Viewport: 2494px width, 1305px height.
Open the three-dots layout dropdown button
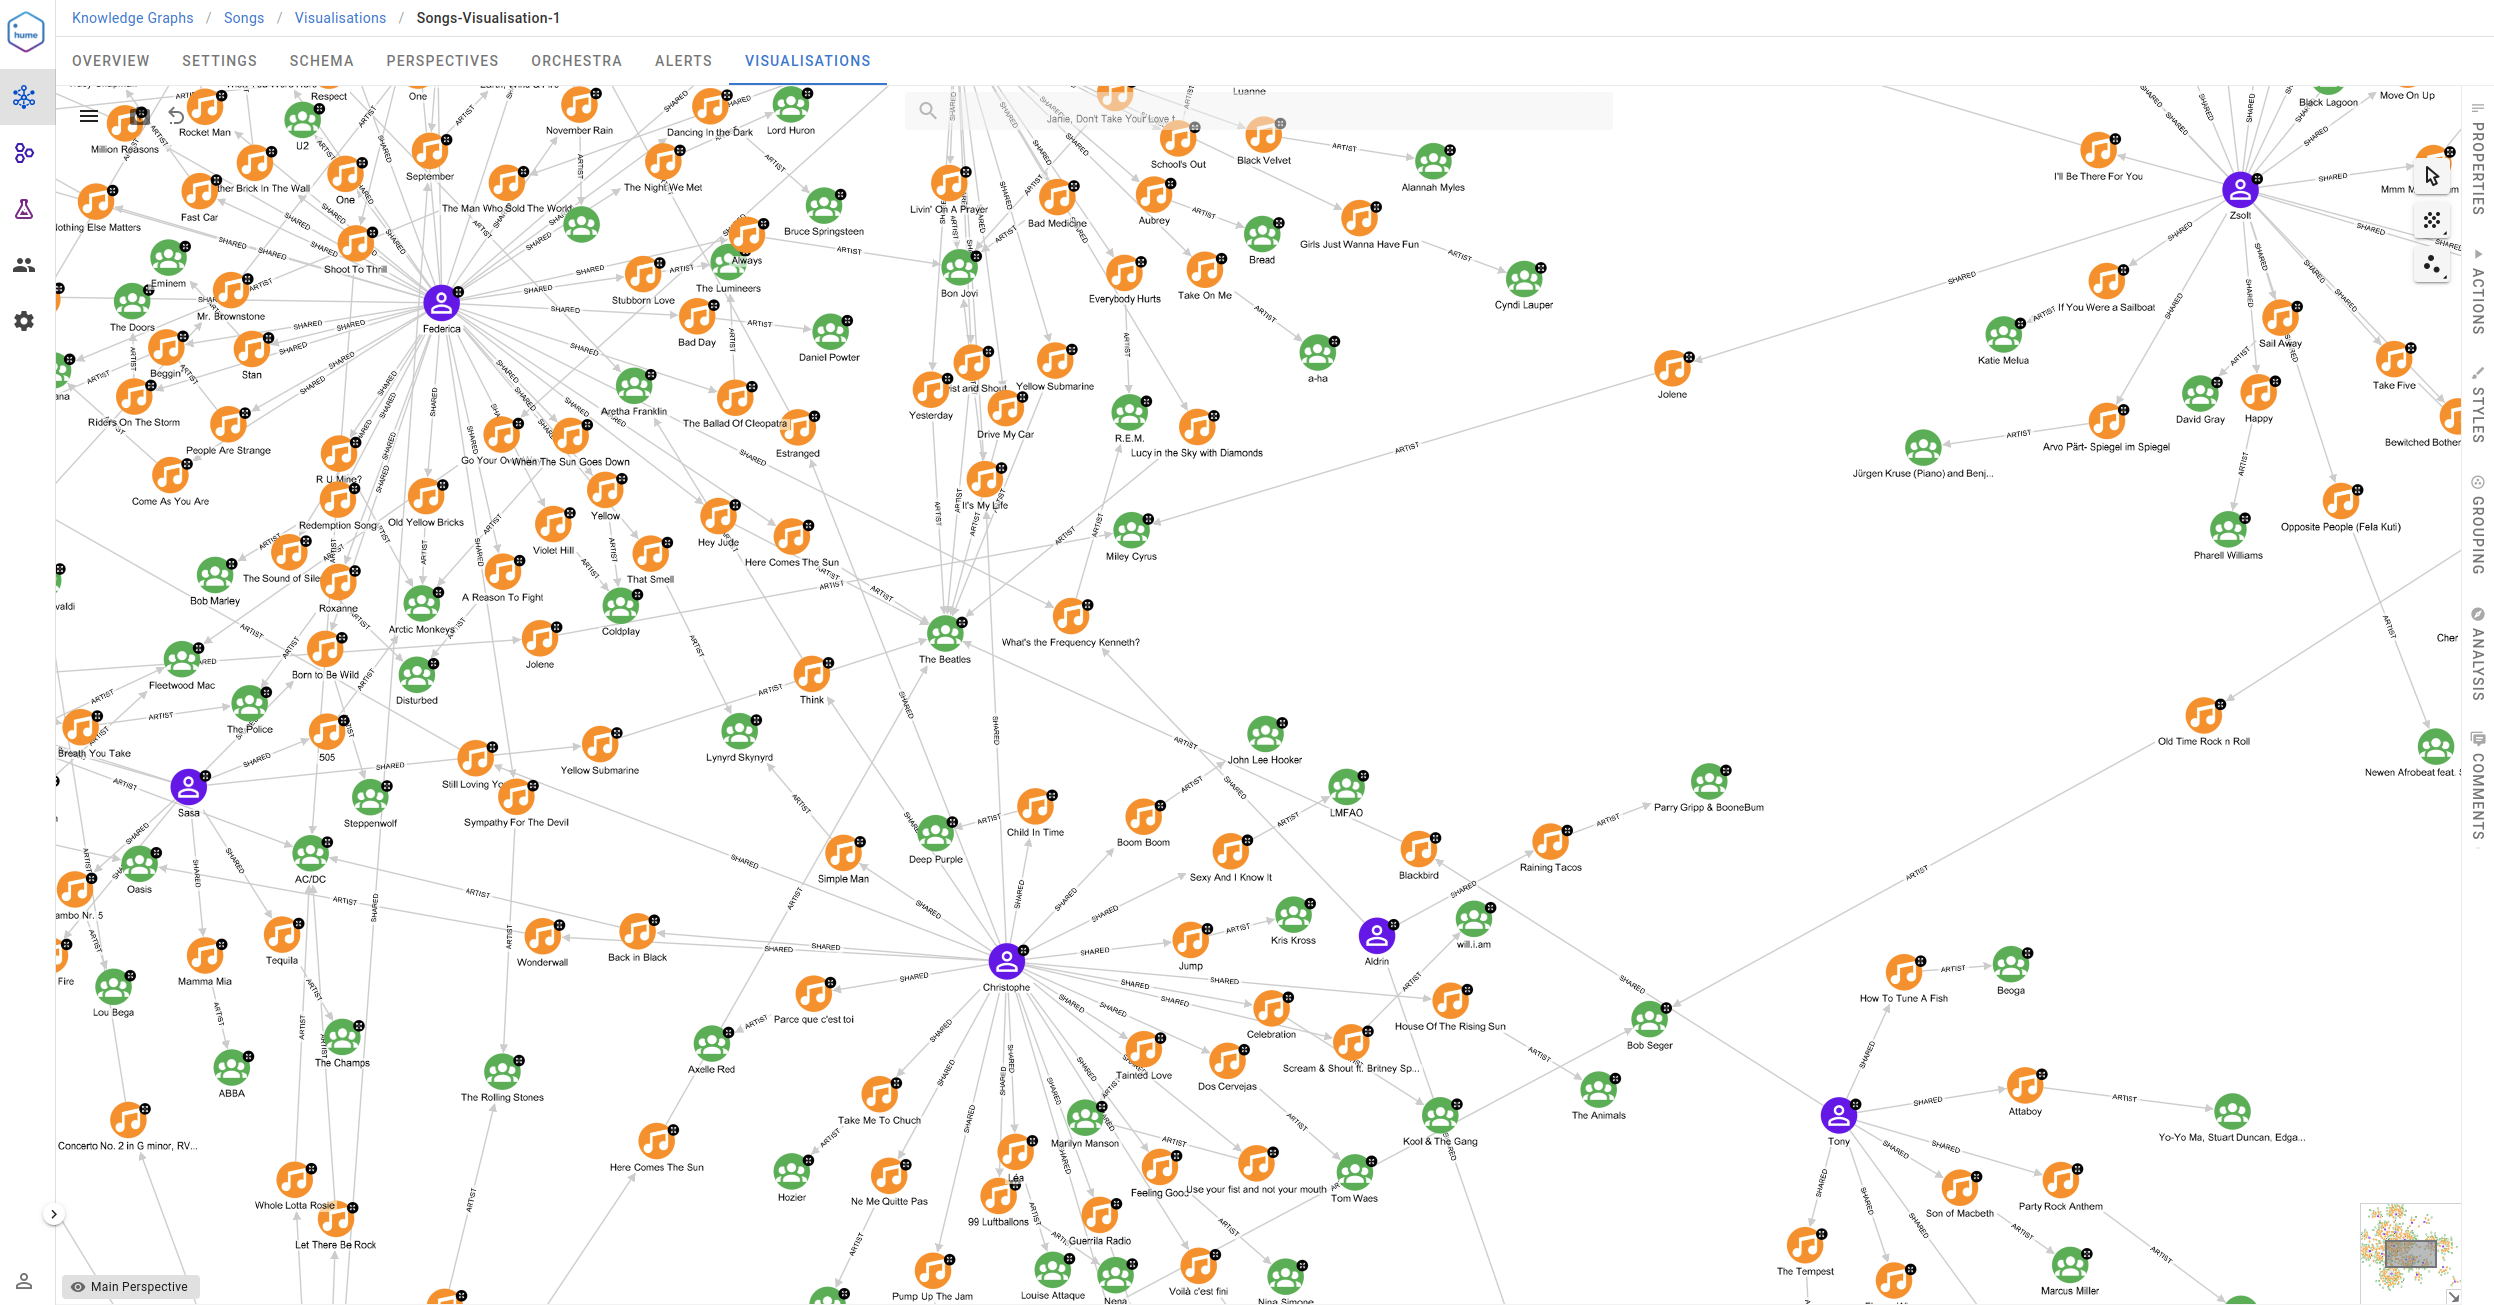[2432, 265]
